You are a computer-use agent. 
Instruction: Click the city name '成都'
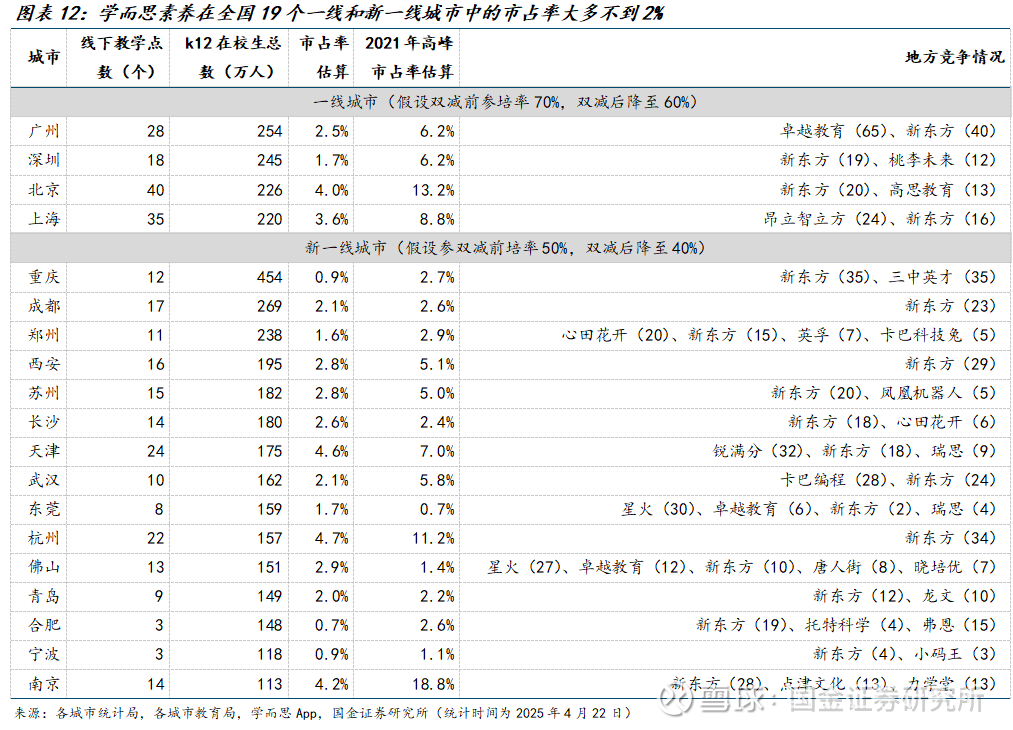click(44, 306)
